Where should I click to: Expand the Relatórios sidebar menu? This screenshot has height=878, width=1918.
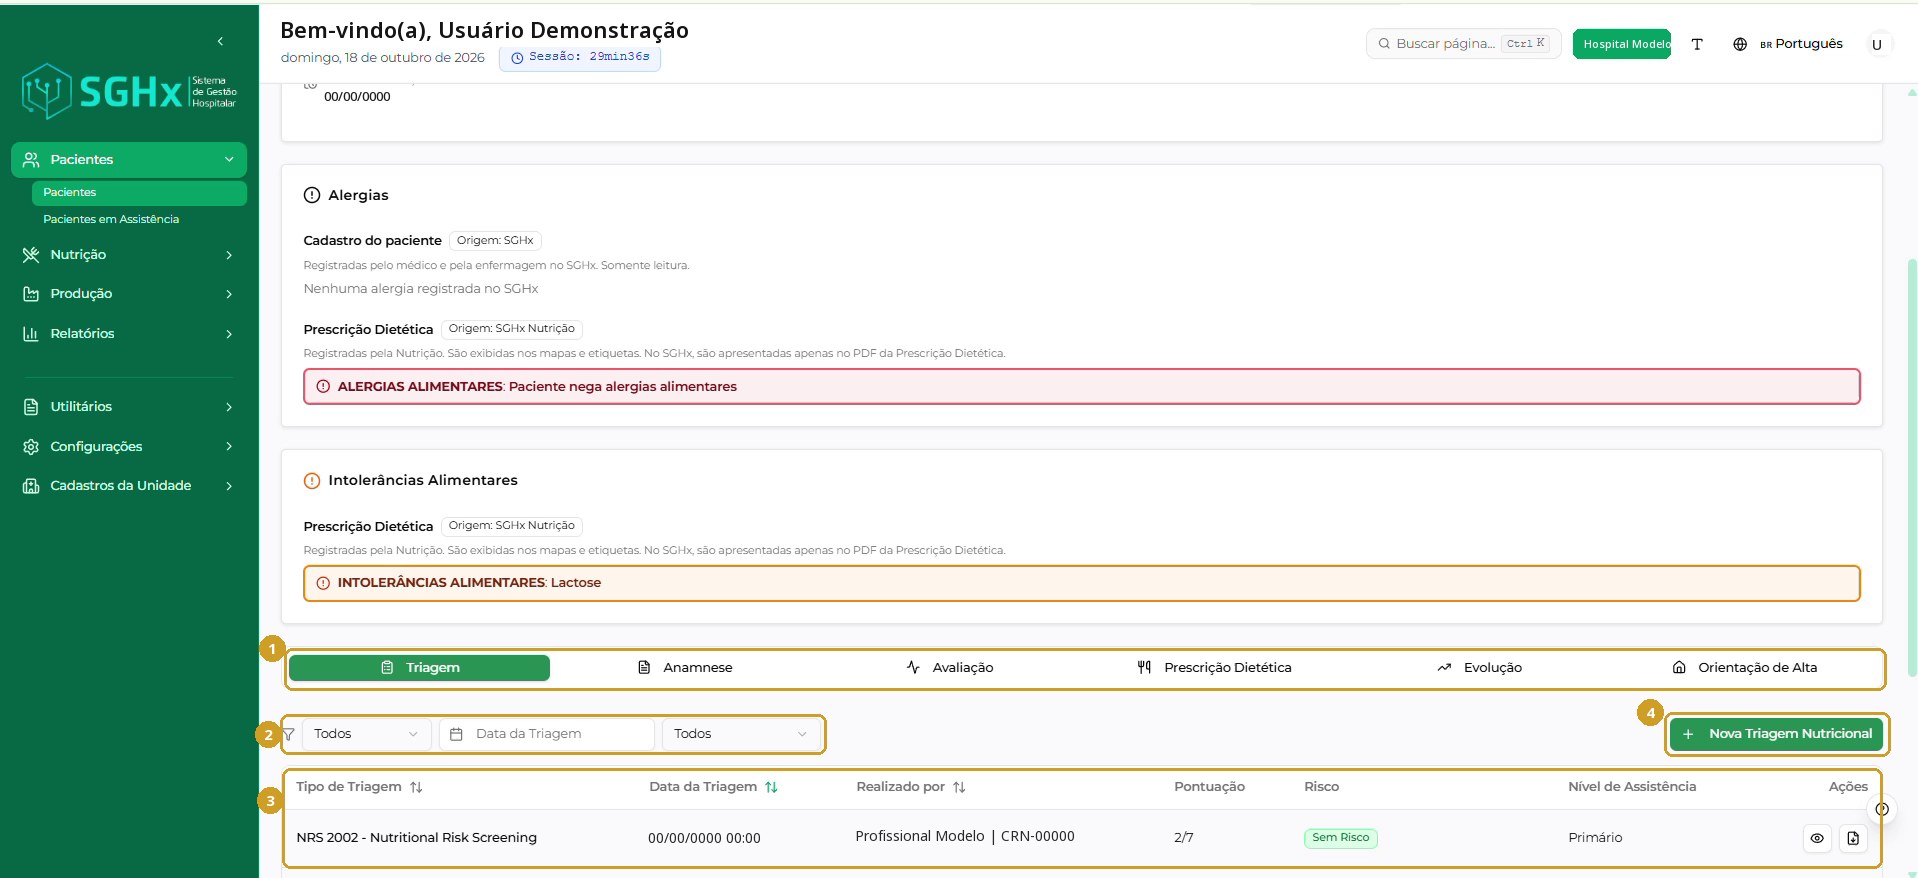[x=129, y=334]
